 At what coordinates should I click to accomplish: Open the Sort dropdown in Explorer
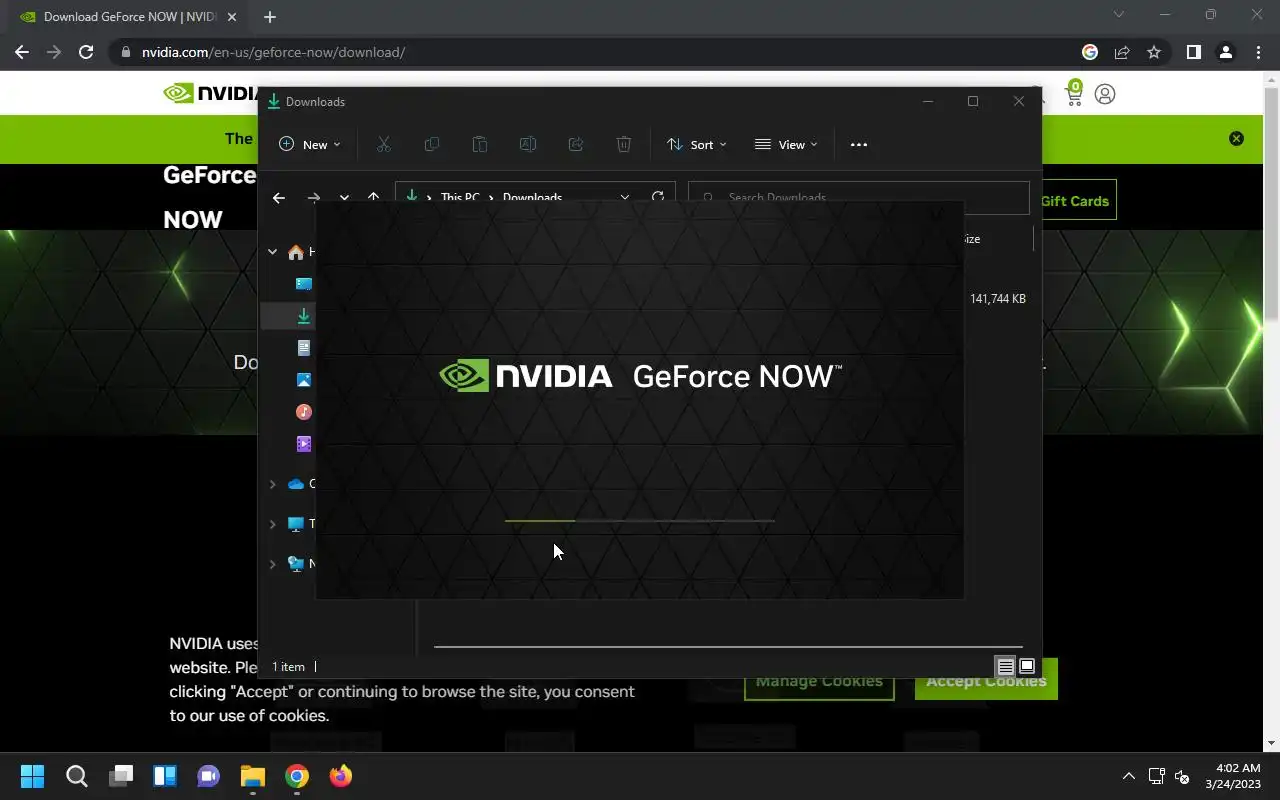pyautogui.click(x=697, y=144)
